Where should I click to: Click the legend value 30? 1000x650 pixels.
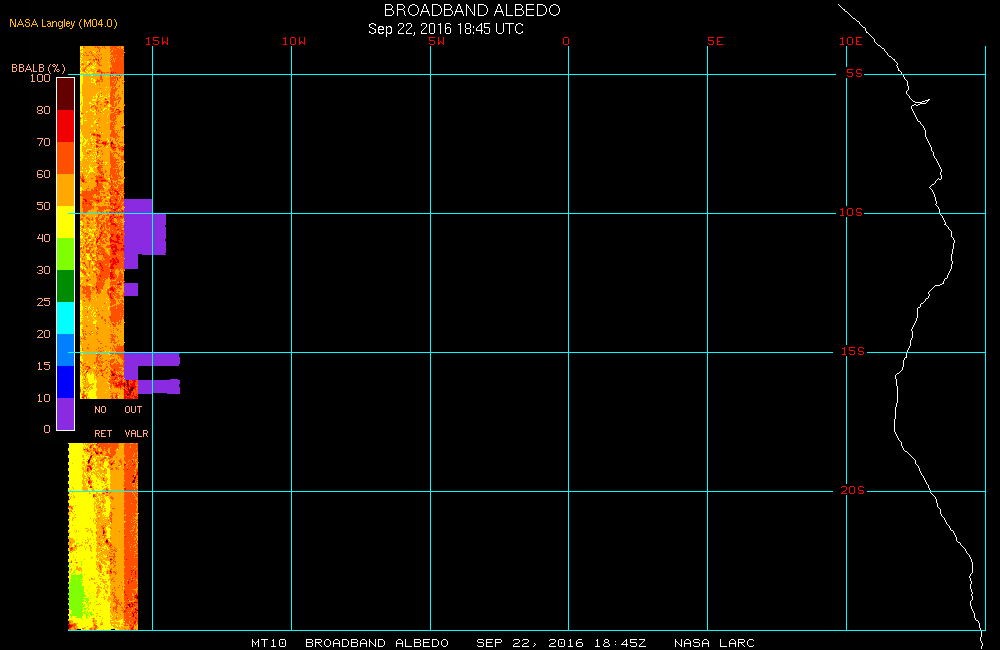(43, 270)
